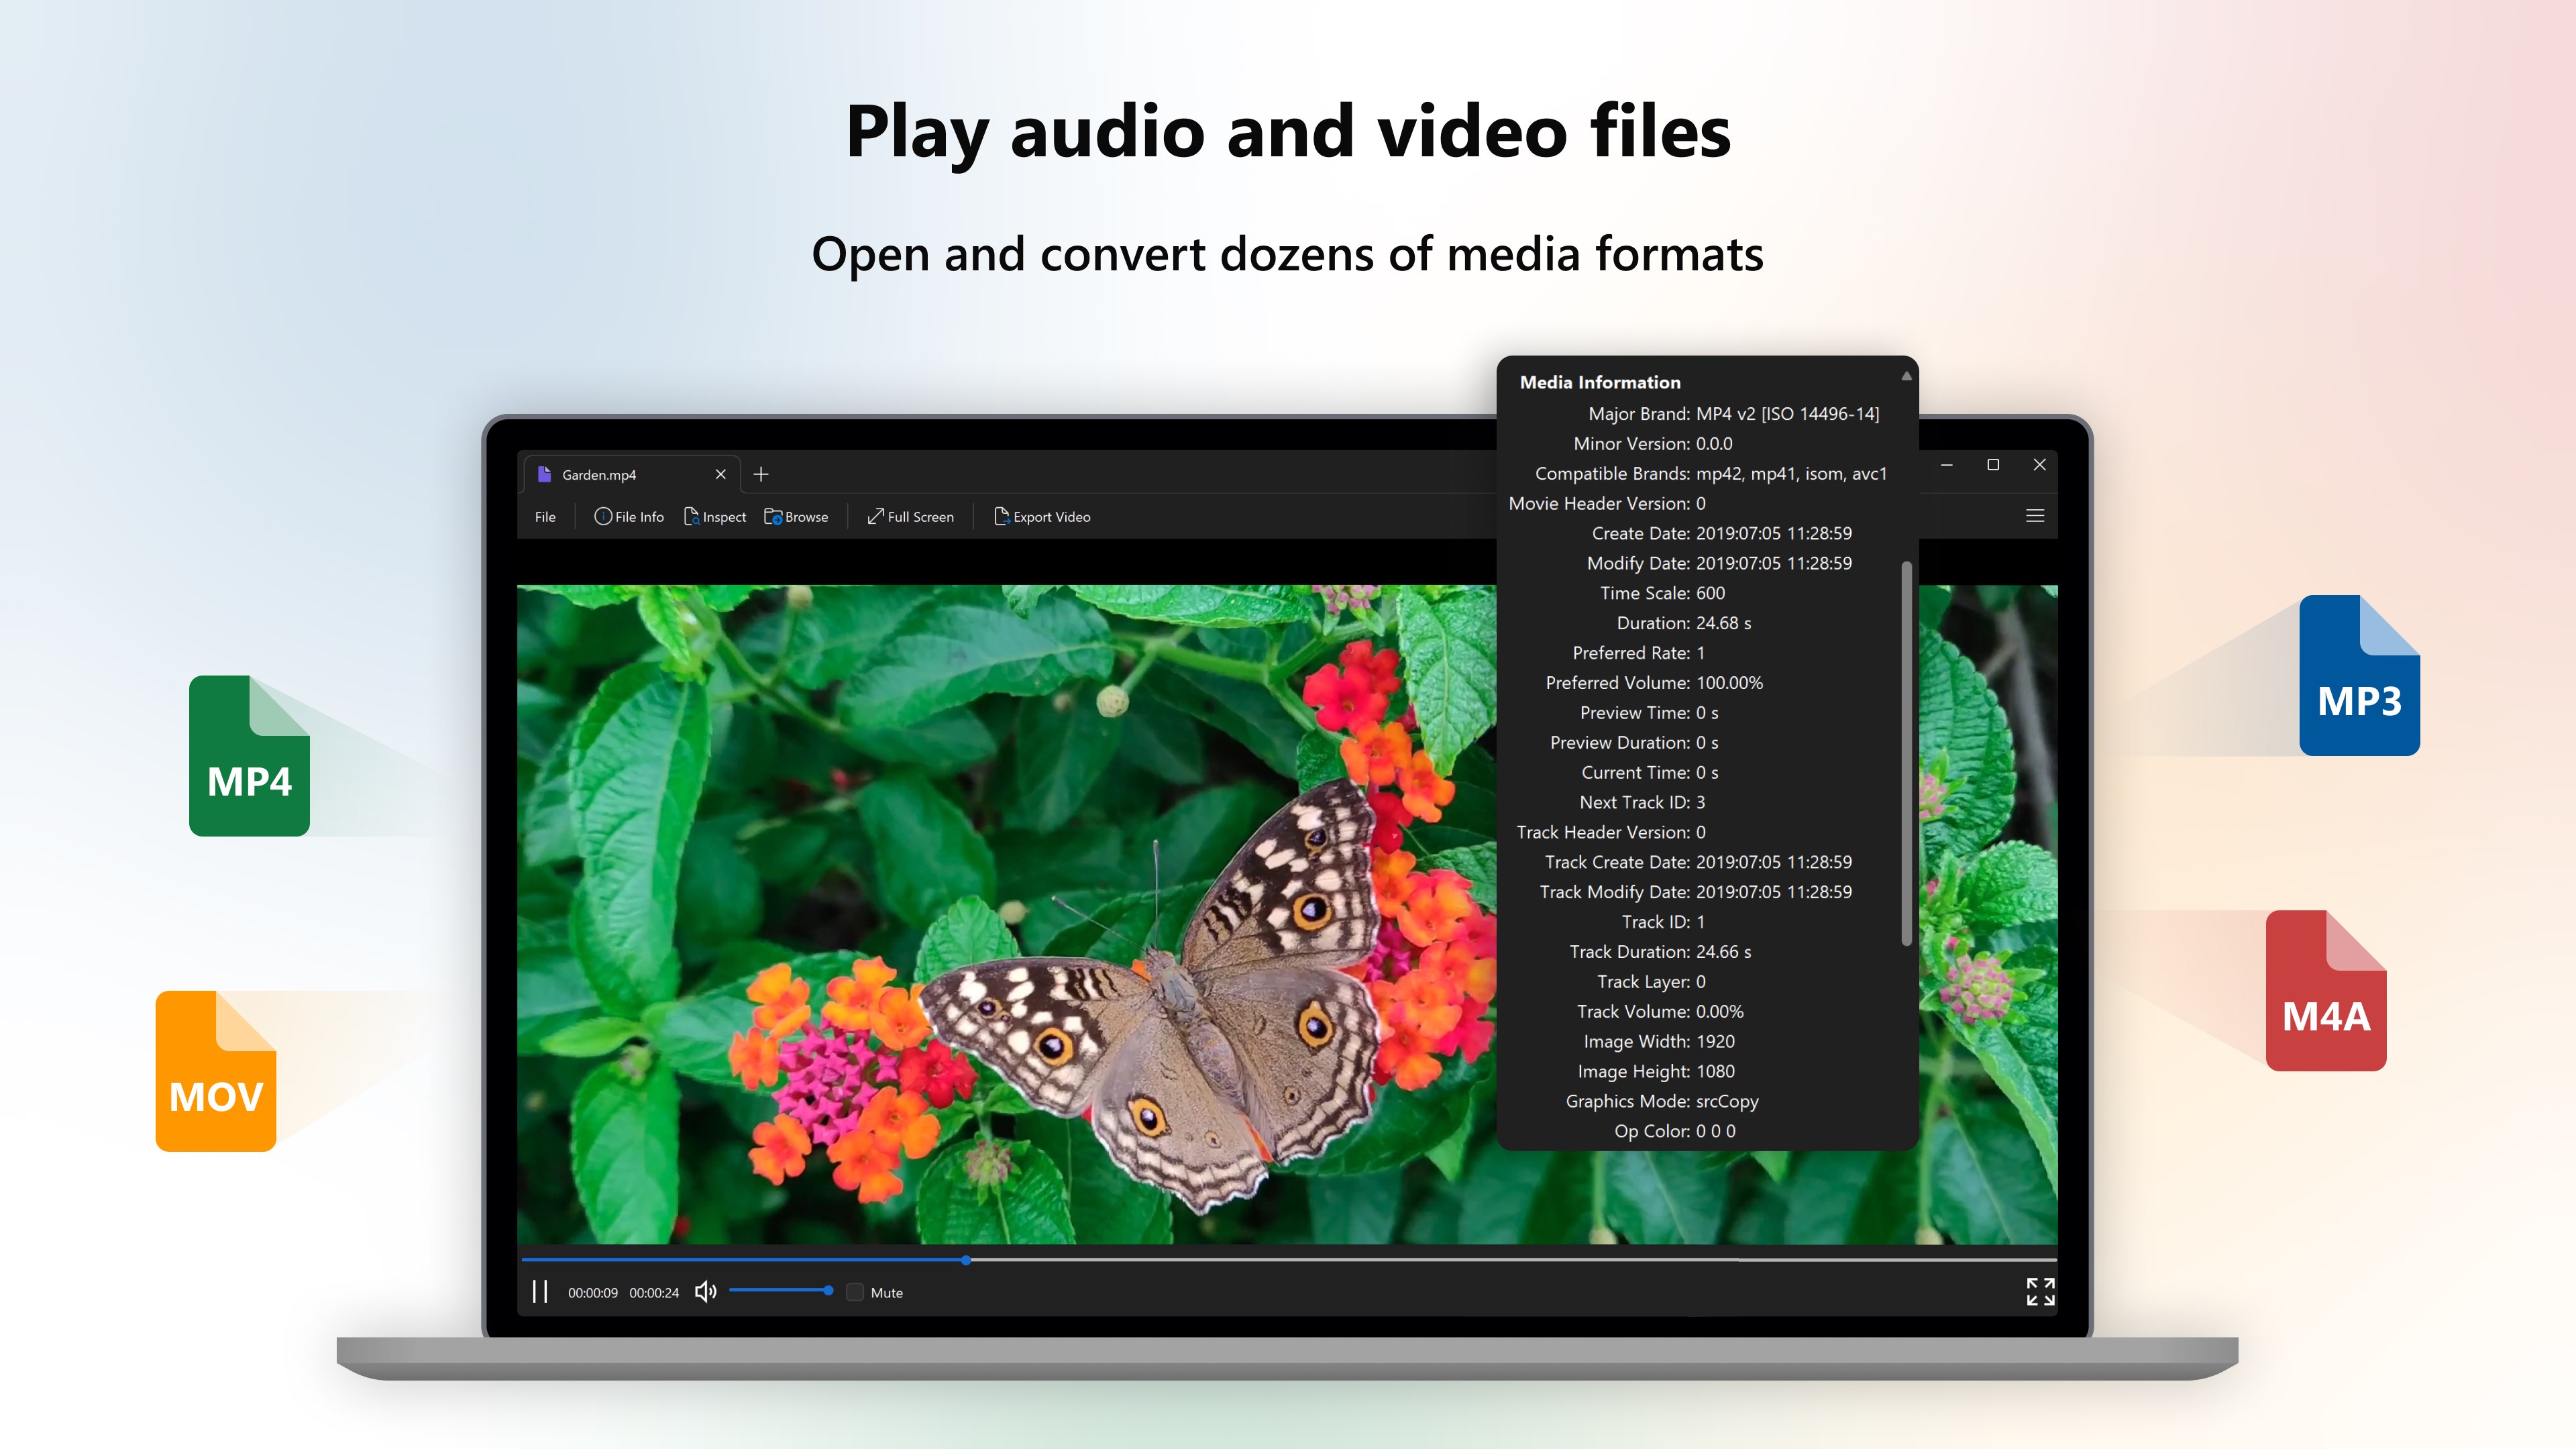2576x1449 pixels.
Task: Click the speaker volume icon
Action: (705, 1292)
